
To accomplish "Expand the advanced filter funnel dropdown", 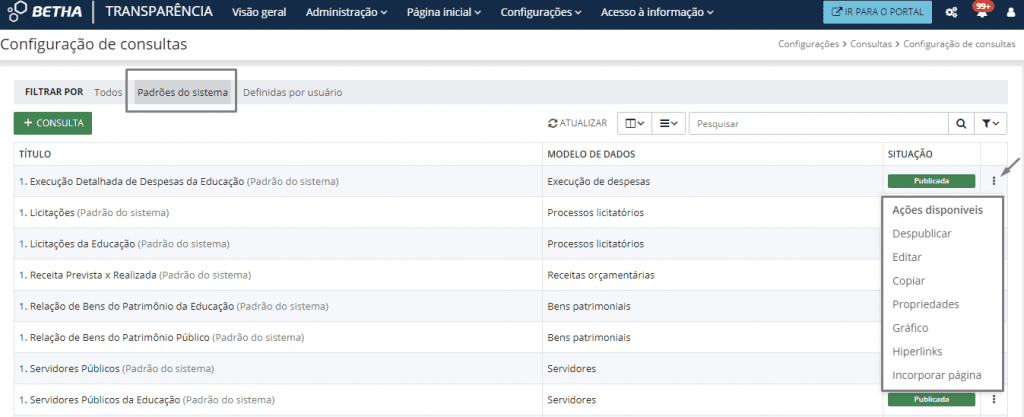I will click(990, 123).
